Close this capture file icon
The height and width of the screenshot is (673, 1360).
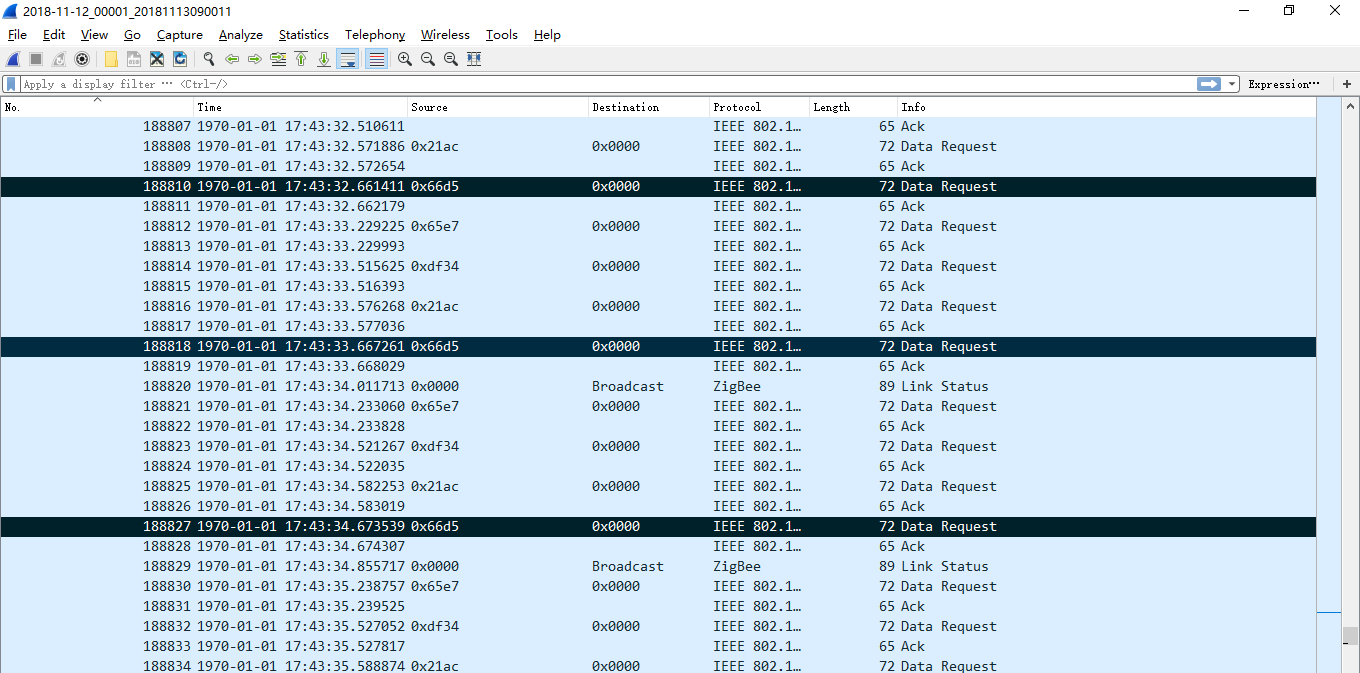(157, 59)
